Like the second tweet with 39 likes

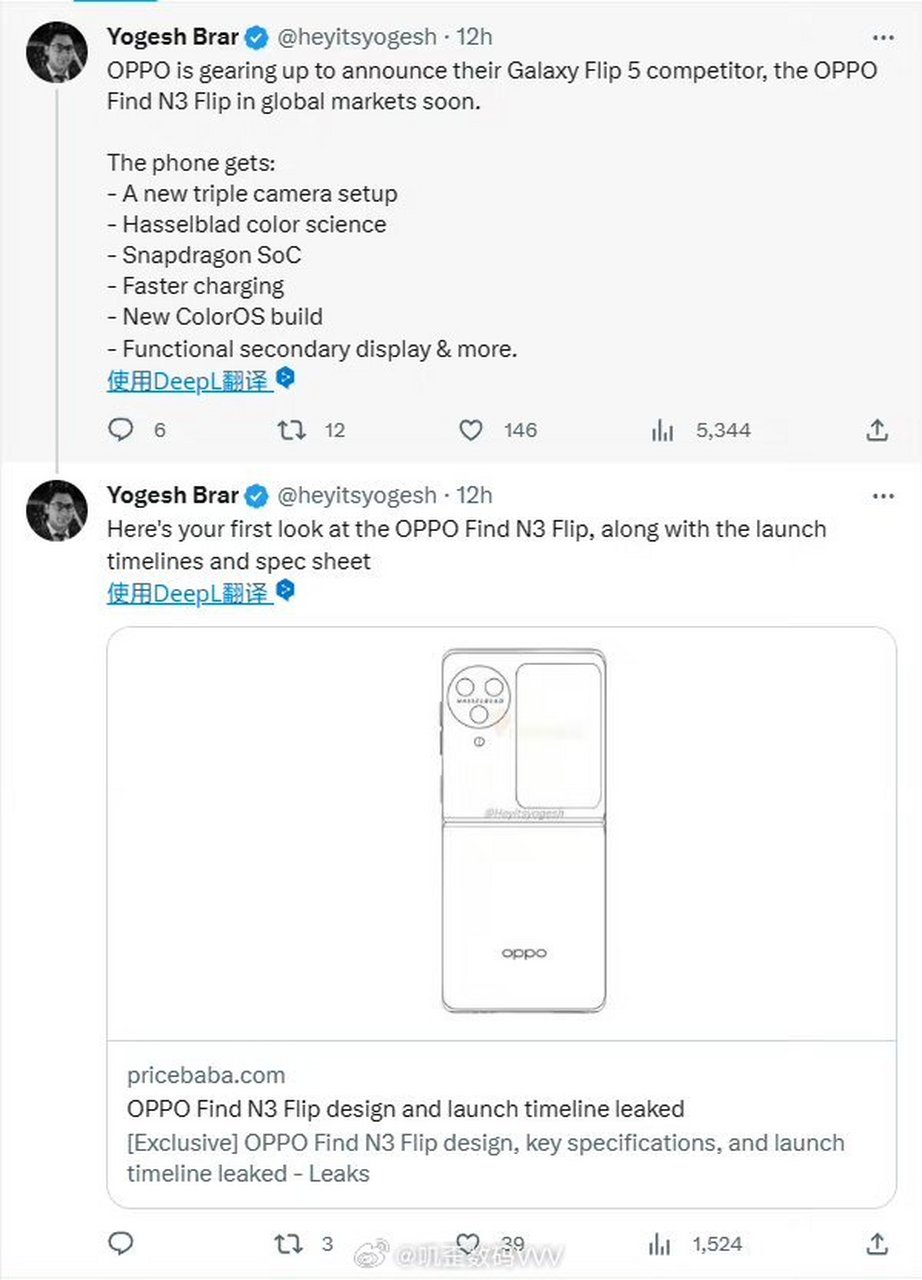pos(470,1244)
